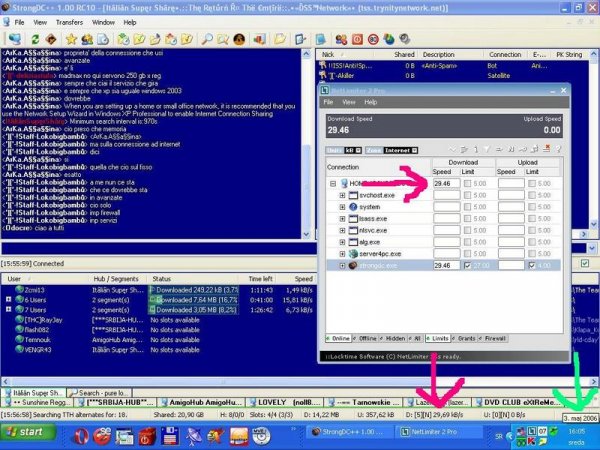Click progress bar showing Downloaded 7.64 MB
600x450 pixels.
(193, 300)
